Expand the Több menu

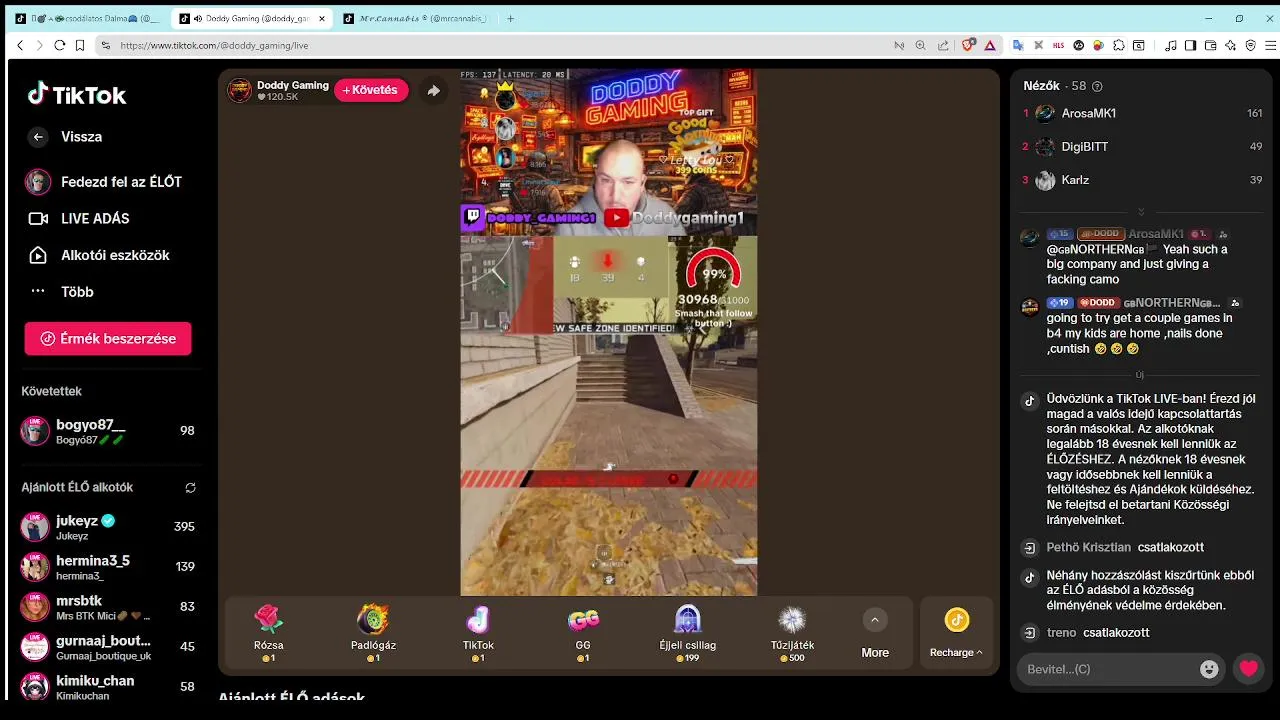tap(61, 292)
